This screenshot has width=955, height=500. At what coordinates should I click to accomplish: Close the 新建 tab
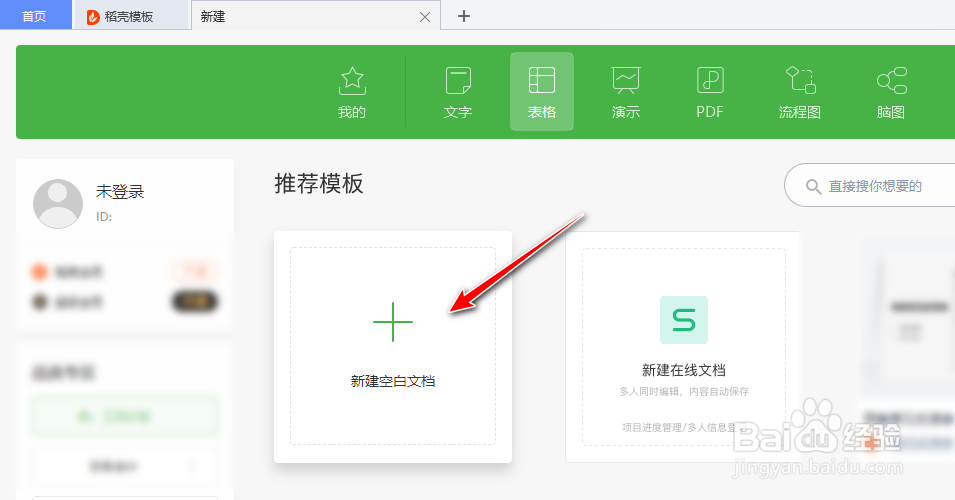(425, 17)
